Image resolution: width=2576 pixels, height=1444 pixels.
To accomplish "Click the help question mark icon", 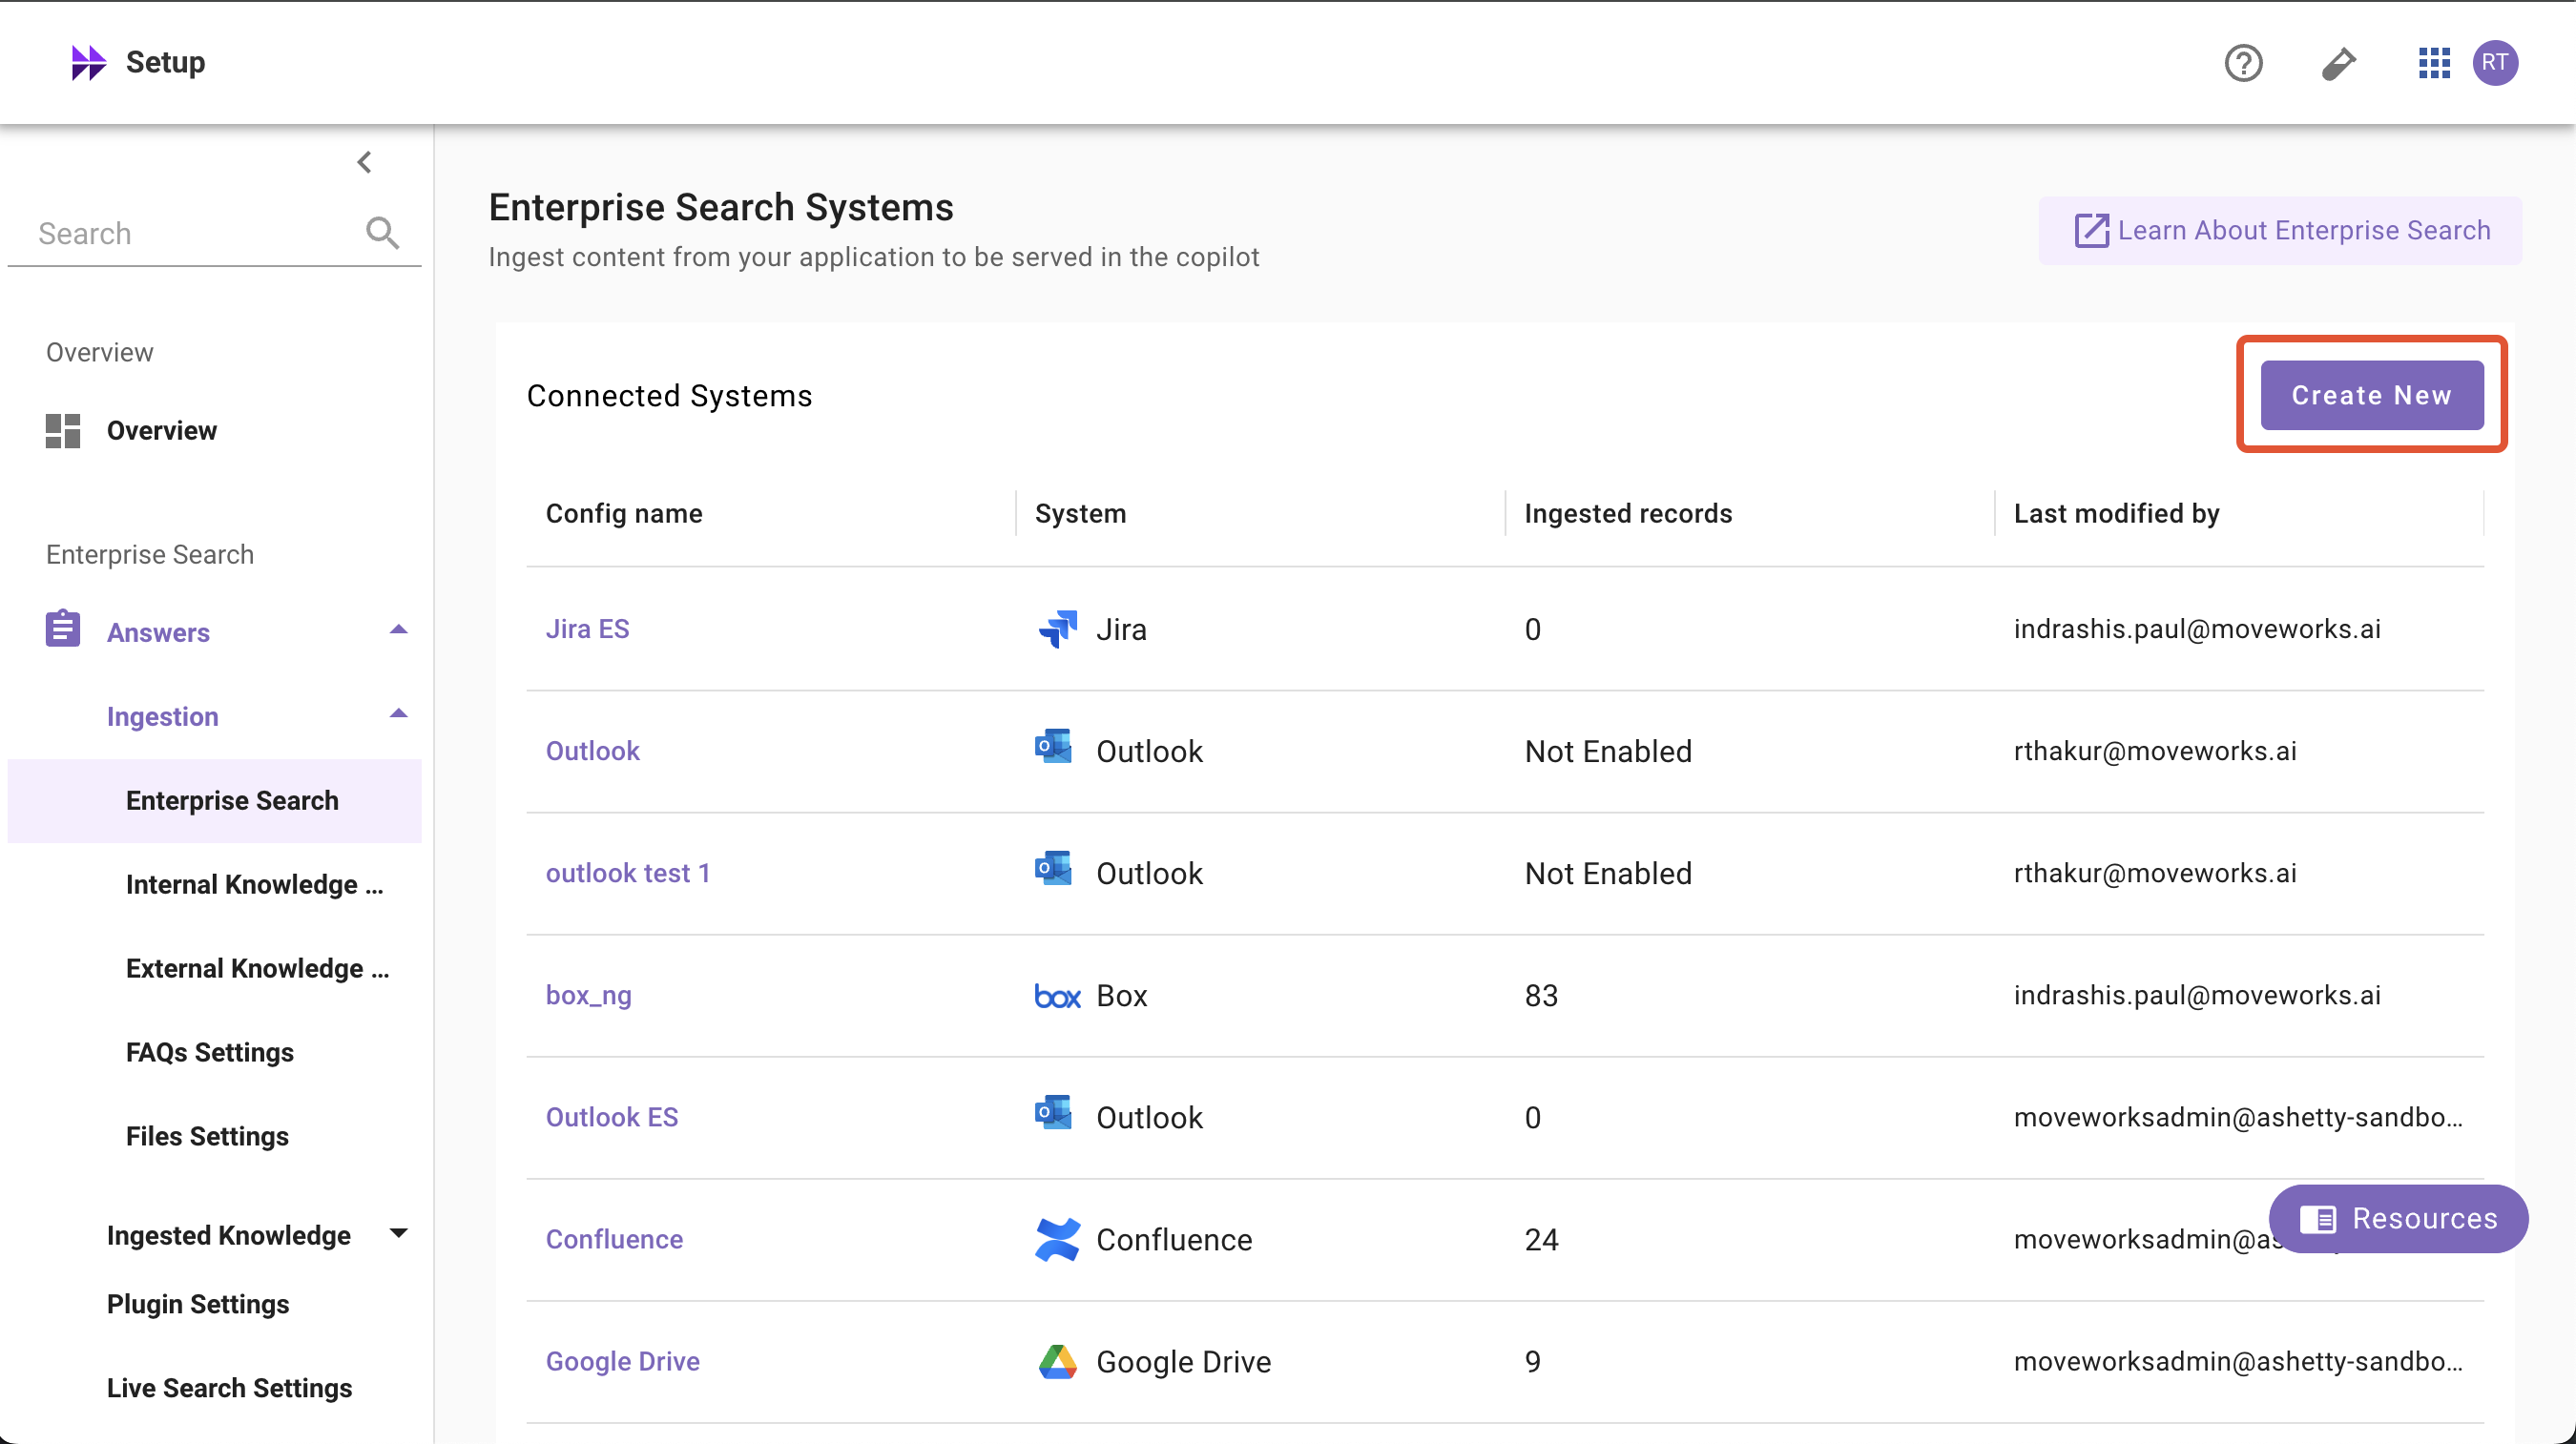I will tap(2243, 63).
